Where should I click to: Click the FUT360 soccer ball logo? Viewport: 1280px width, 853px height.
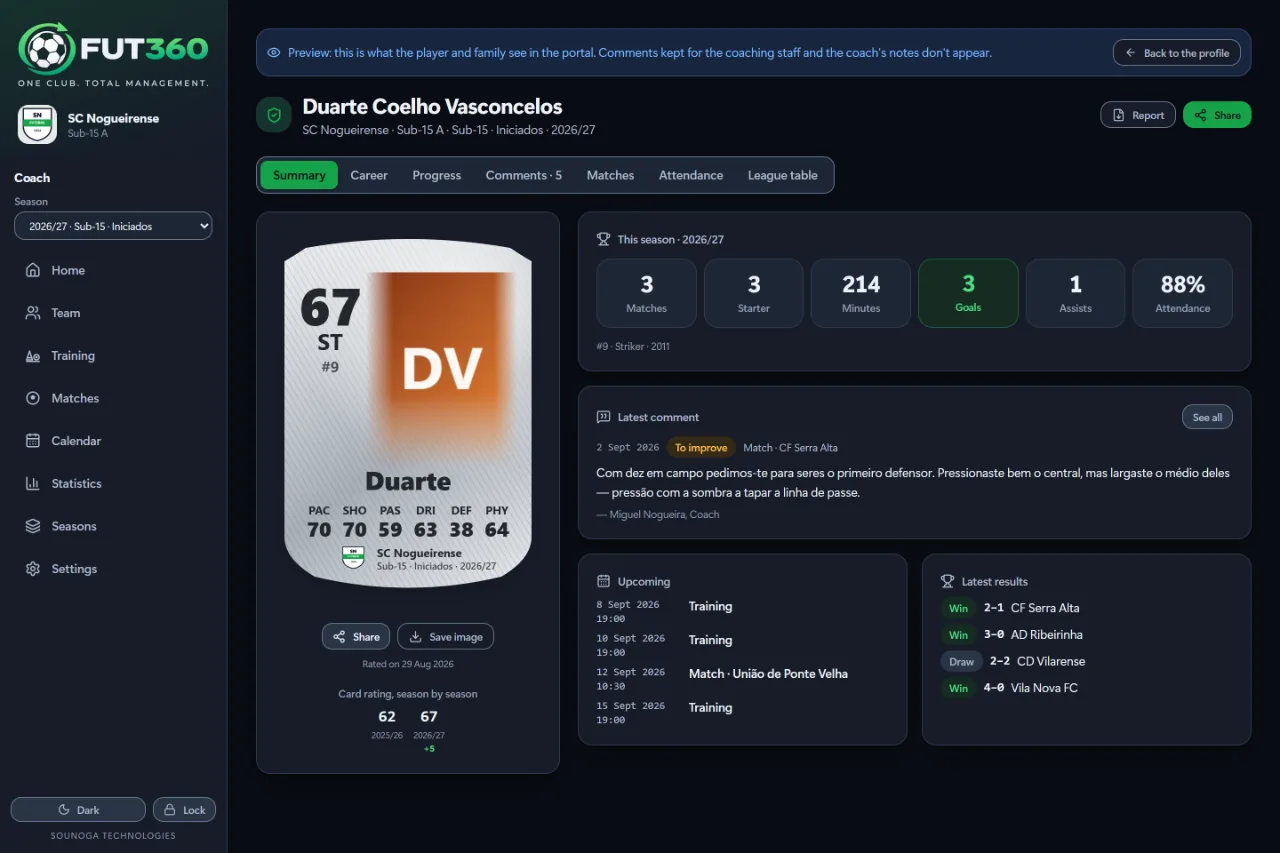pos(46,48)
